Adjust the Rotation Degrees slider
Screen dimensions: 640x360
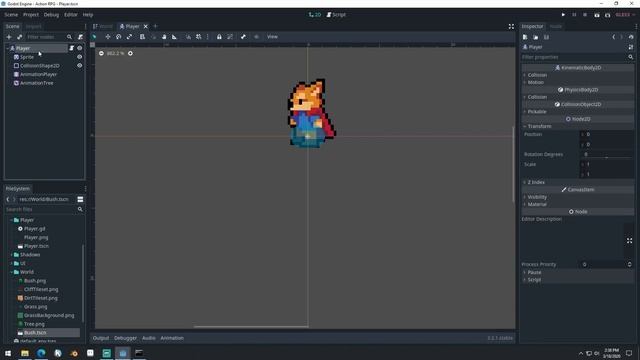[x=607, y=157]
